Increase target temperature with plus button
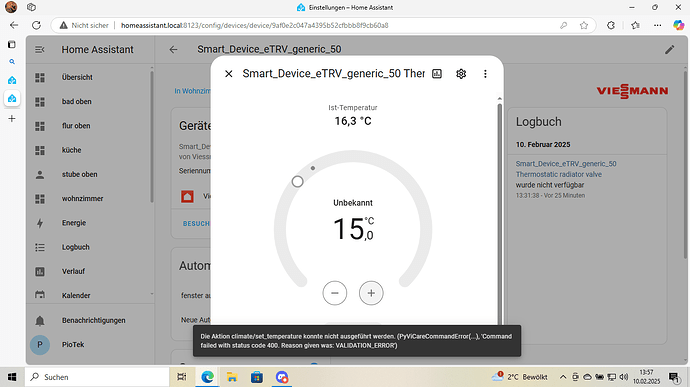The width and height of the screenshot is (690, 387). point(371,293)
